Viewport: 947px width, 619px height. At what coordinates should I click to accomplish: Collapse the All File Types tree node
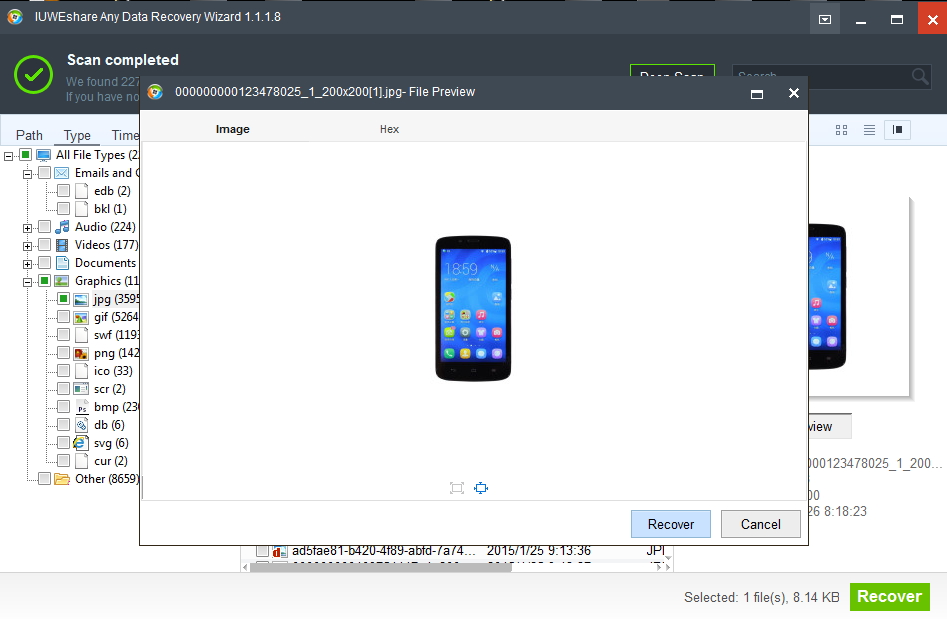coord(8,156)
